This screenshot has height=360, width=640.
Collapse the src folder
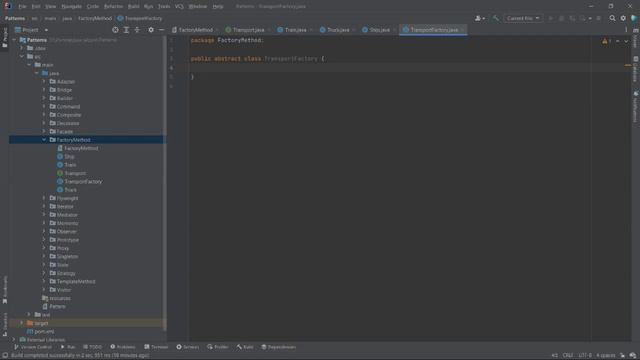(x=22, y=56)
